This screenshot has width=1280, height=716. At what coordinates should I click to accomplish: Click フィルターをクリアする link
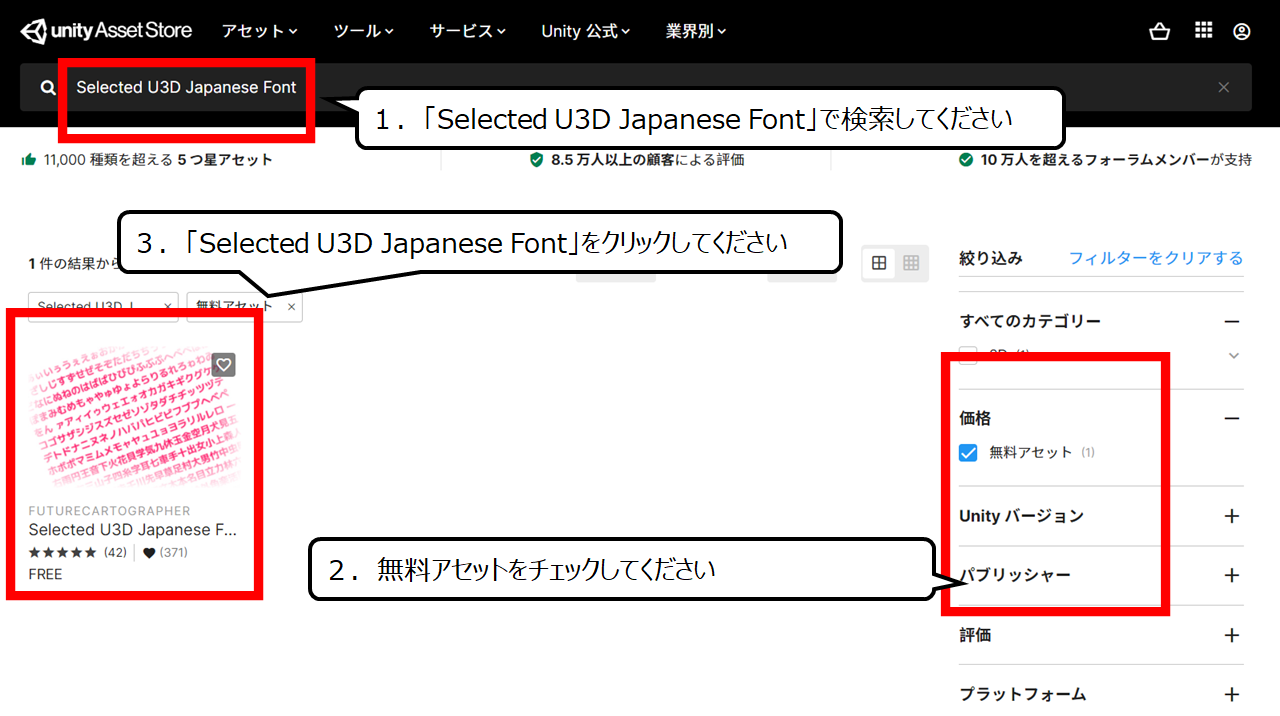pyautogui.click(x=1156, y=258)
